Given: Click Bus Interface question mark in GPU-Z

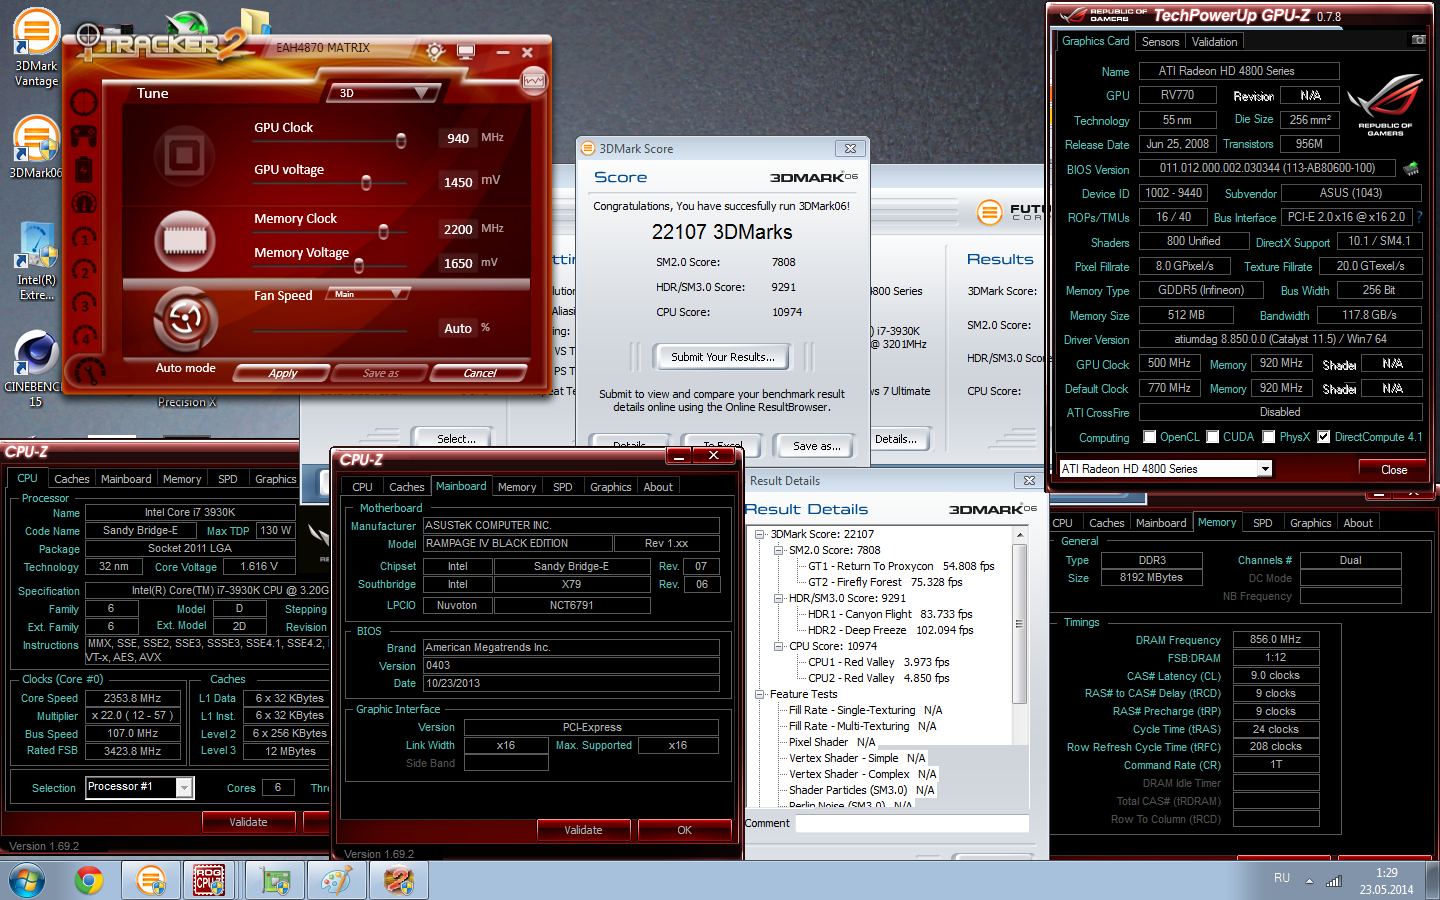Looking at the screenshot, I should [1419, 217].
